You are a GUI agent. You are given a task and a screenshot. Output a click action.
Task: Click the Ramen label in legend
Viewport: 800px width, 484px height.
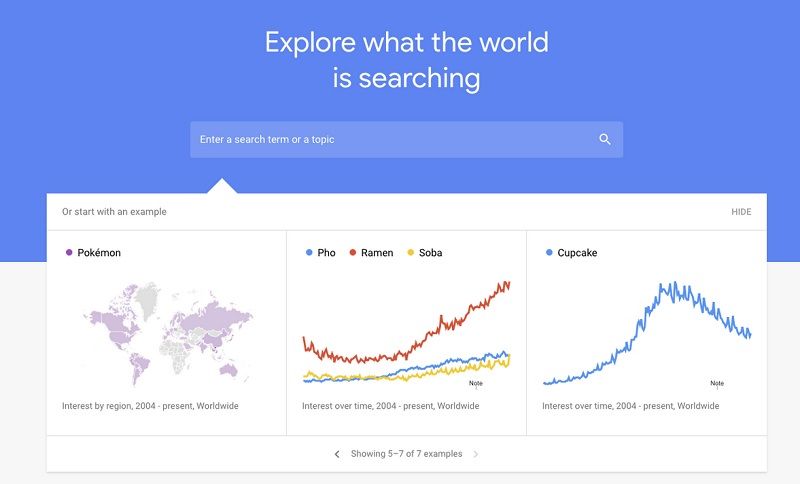(x=377, y=252)
